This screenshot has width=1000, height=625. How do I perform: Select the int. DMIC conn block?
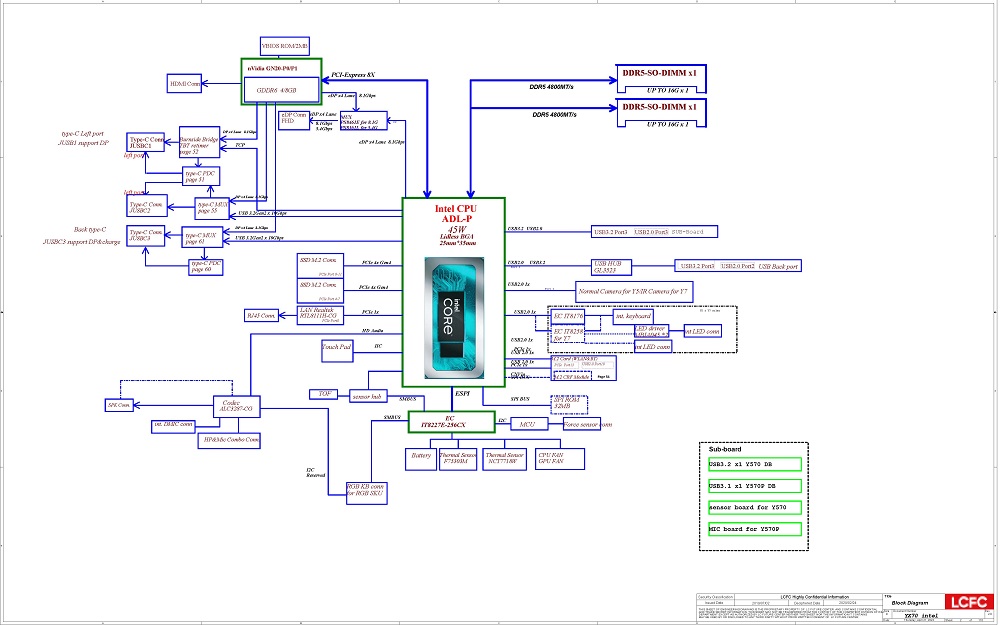[173, 425]
